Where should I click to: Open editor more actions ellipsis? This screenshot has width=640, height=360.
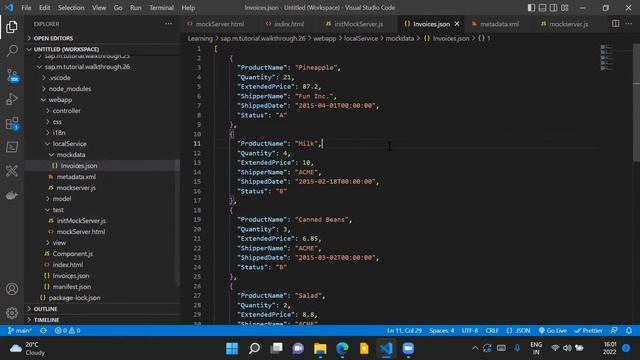pos(629,24)
